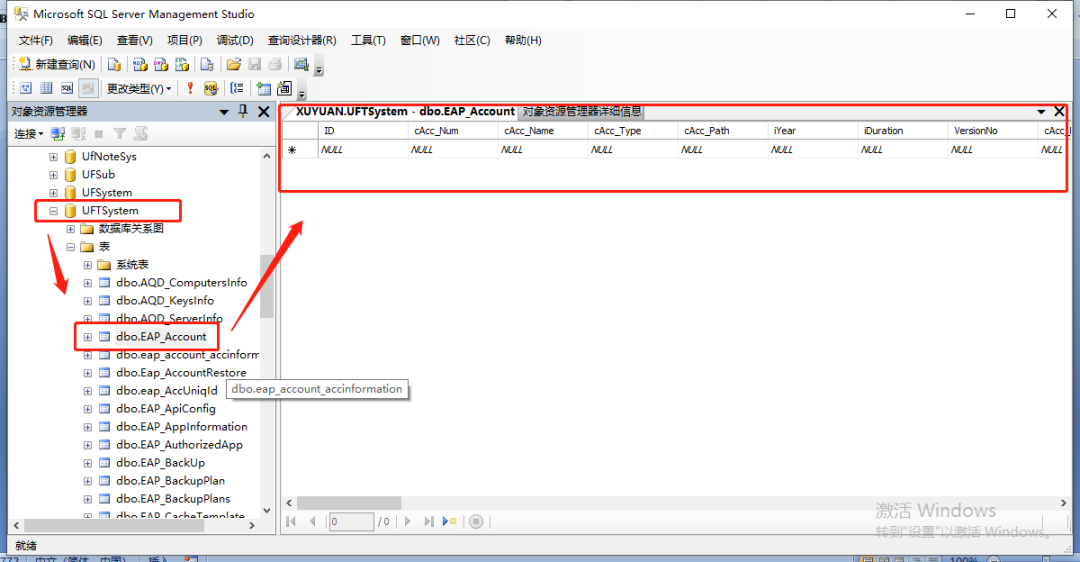Go to the next record button
Screen dimensions: 1080x562
tap(407, 522)
